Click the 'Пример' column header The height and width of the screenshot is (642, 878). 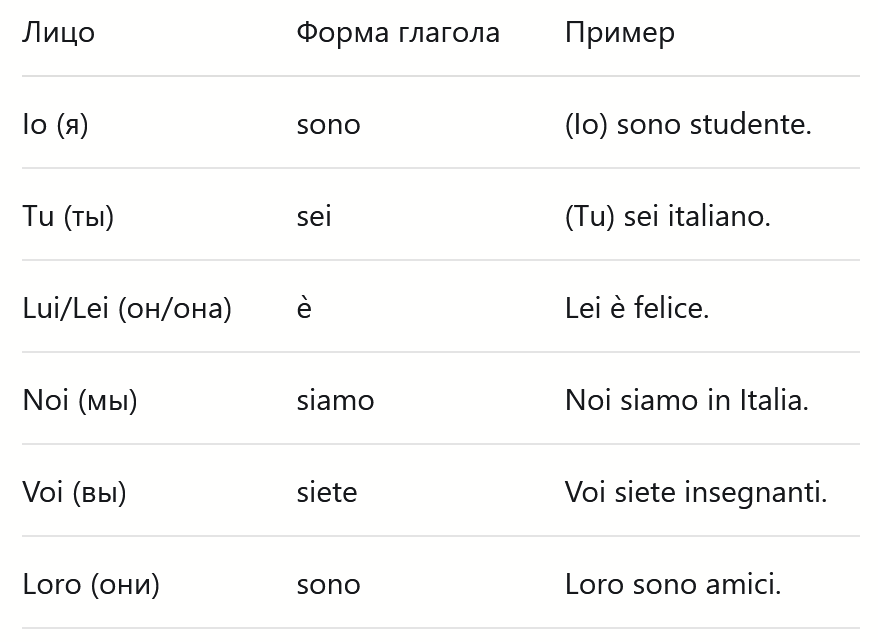[620, 33]
